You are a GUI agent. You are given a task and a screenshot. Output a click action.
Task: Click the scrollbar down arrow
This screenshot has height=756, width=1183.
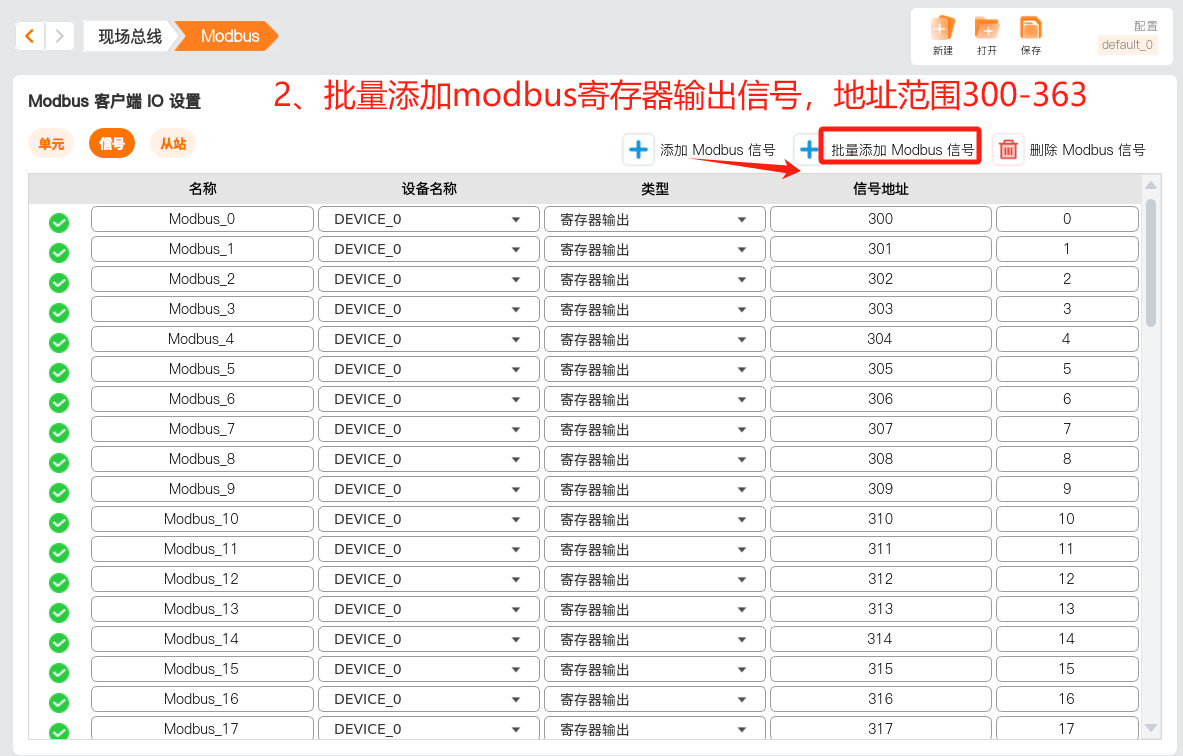pos(1151,728)
